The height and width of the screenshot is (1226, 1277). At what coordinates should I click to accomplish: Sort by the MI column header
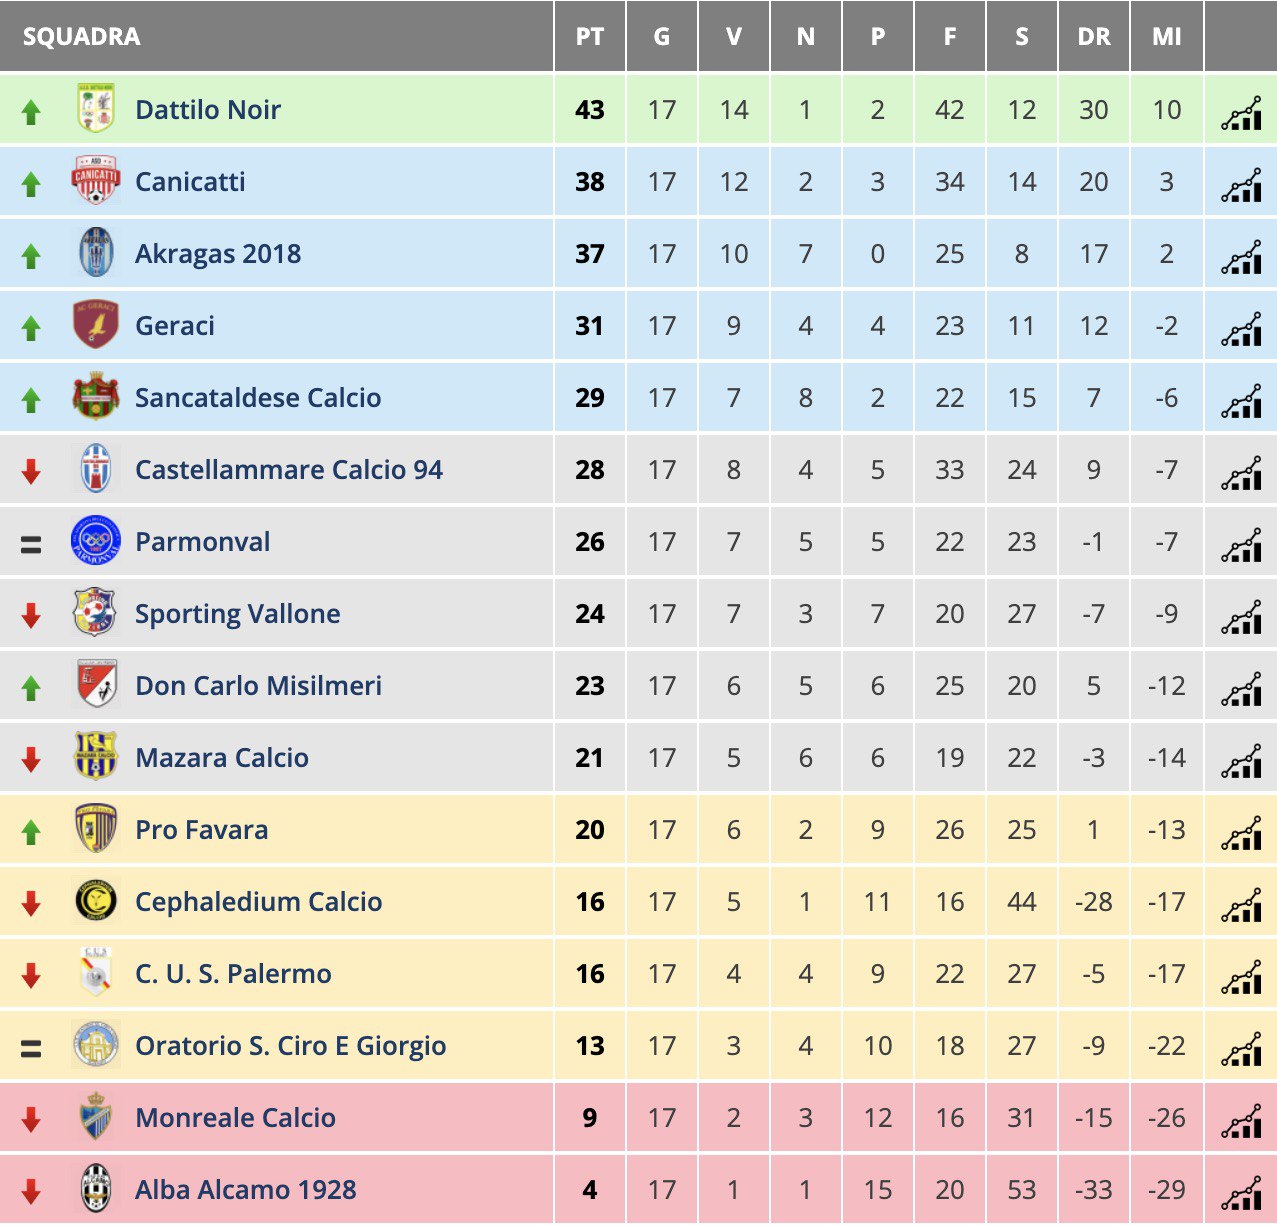[1167, 37]
